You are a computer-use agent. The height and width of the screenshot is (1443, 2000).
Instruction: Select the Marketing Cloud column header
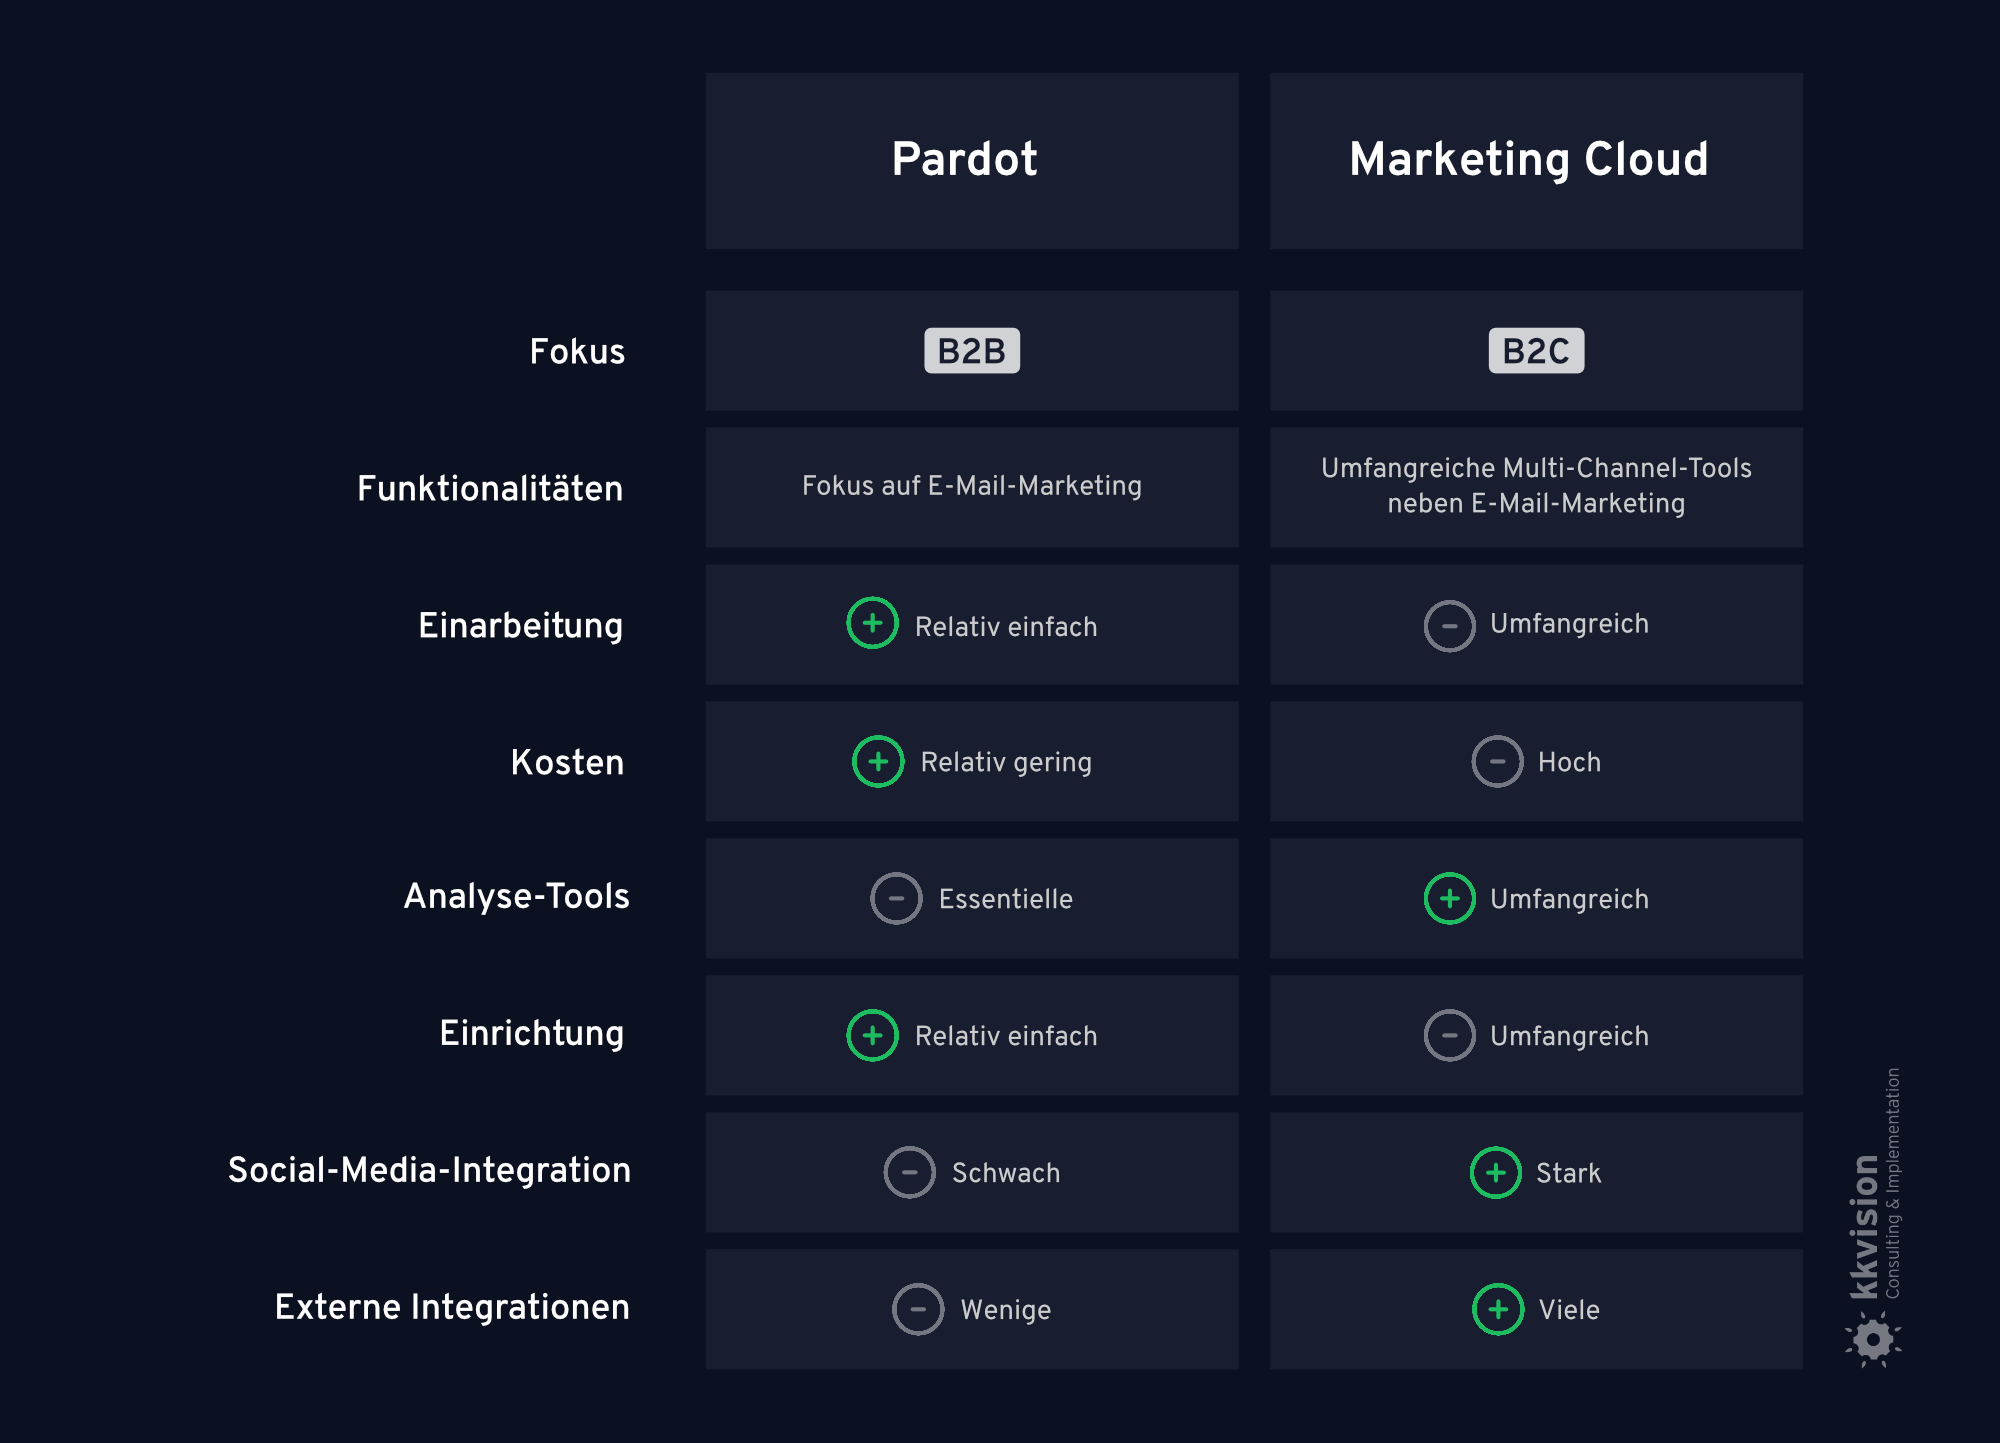click(1536, 161)
